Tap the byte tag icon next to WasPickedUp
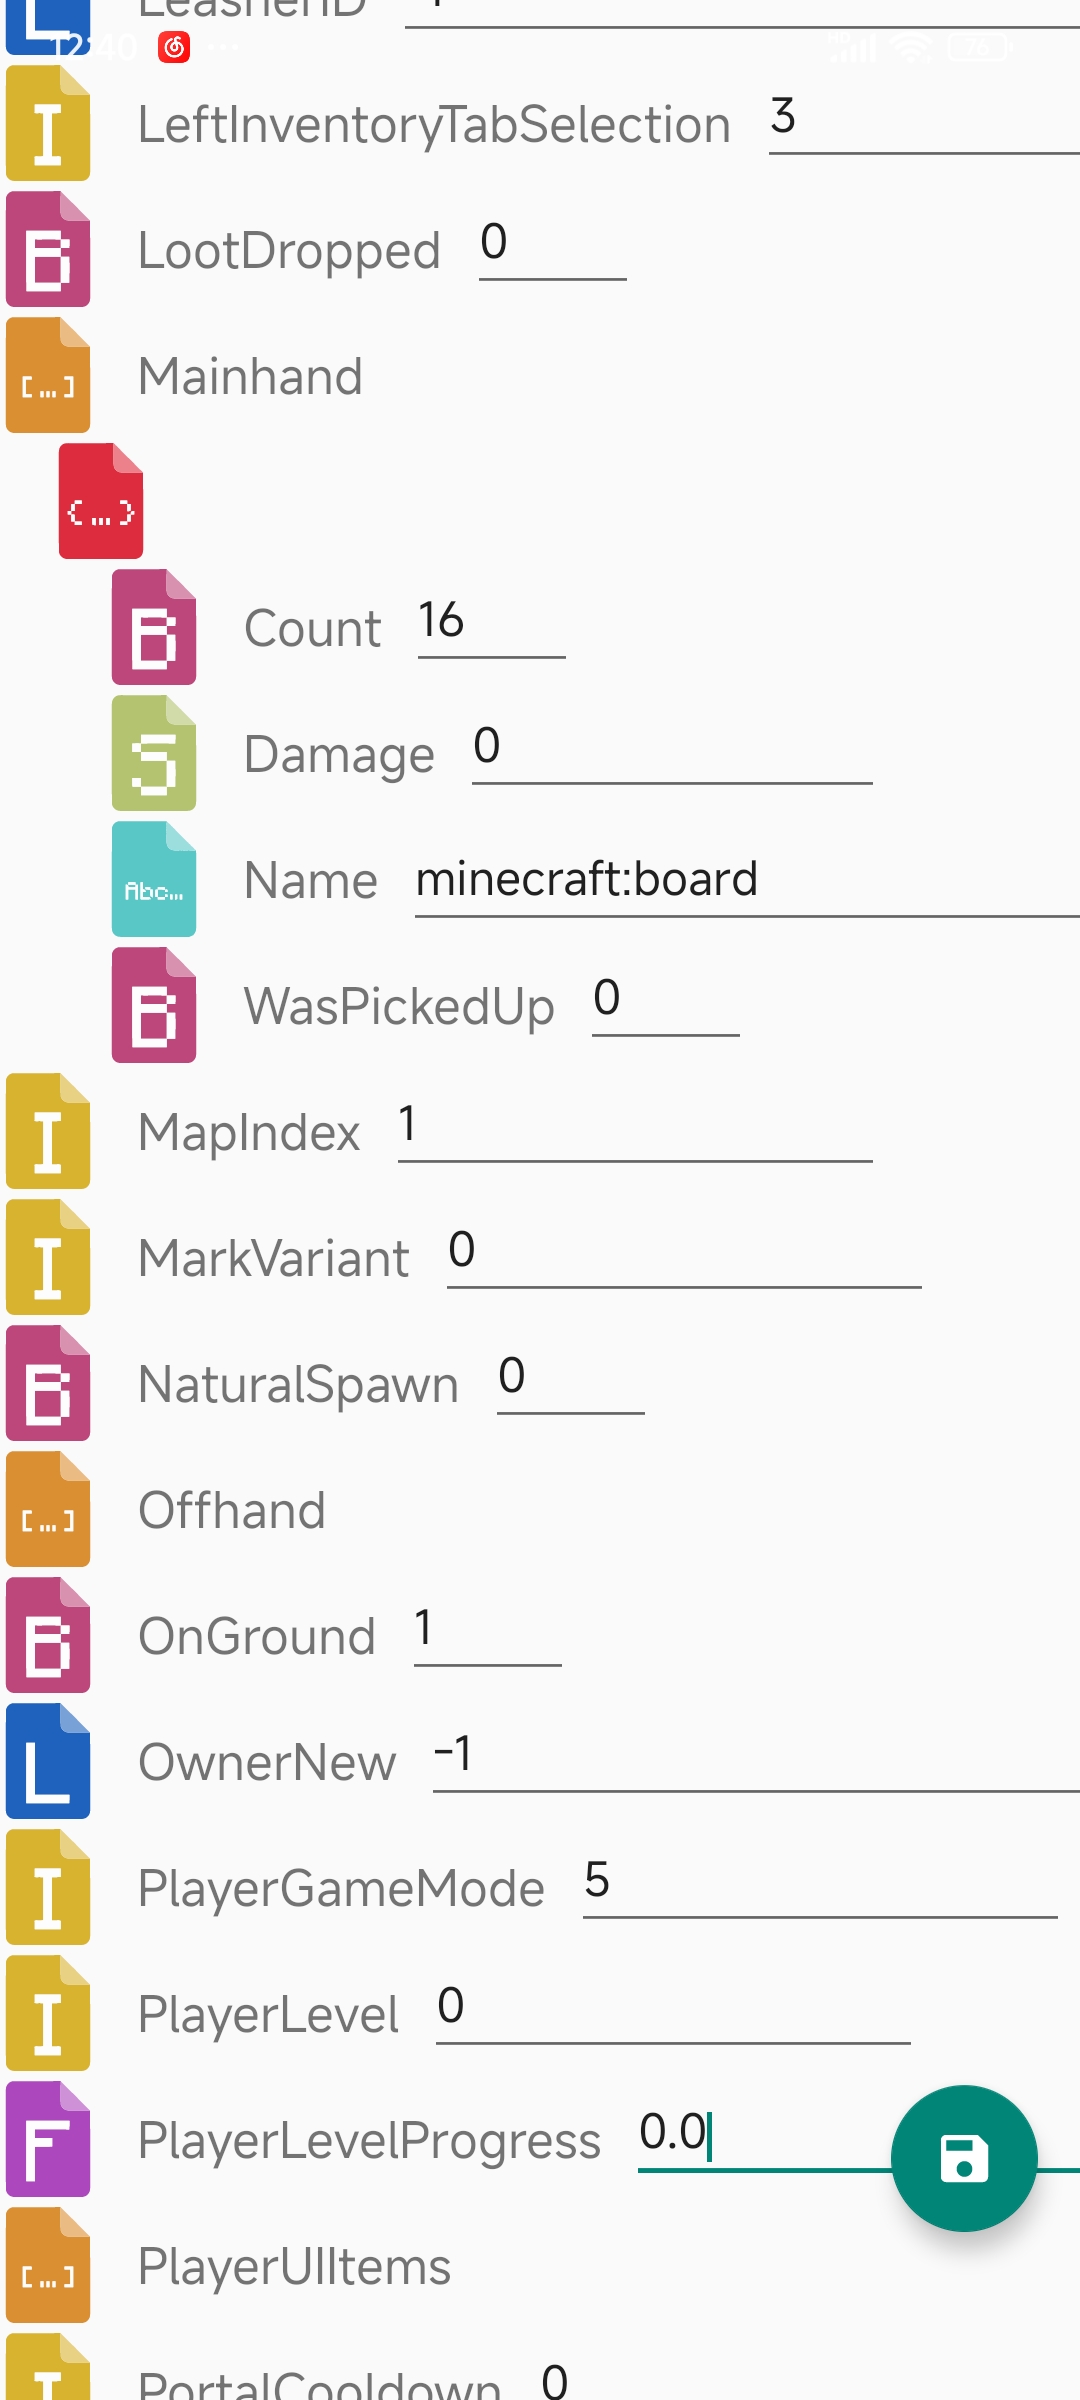This screenshot has height=2400, width=1080. 154,1006
